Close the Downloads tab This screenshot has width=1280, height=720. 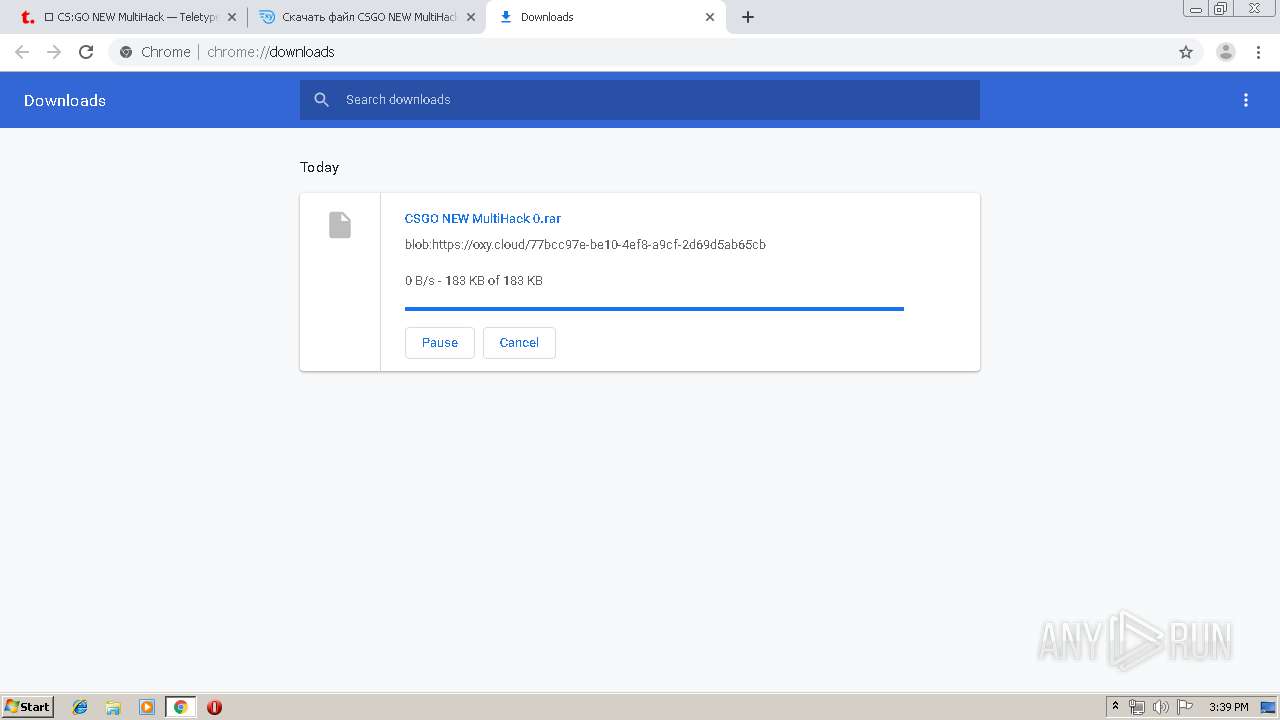point(710,17)
